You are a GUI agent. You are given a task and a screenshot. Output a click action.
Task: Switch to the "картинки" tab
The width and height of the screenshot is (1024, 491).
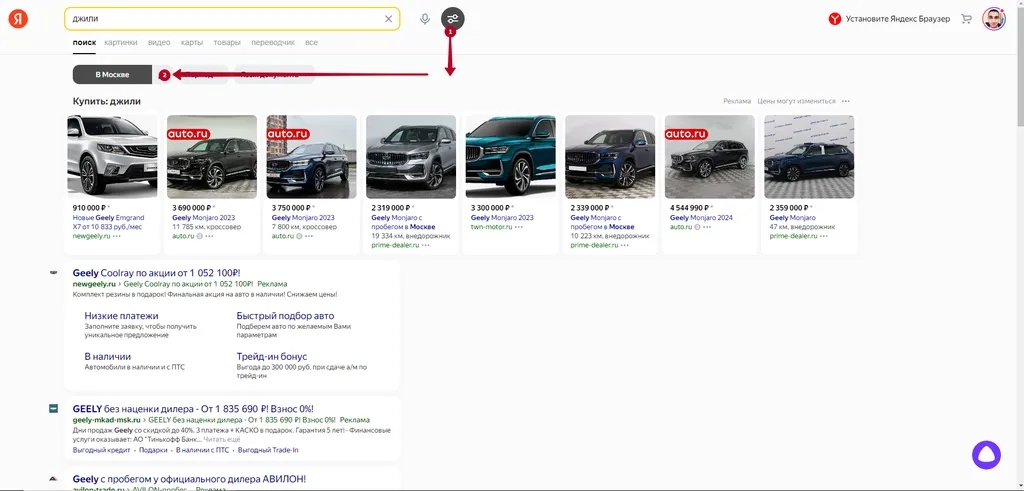pos(121,43)
